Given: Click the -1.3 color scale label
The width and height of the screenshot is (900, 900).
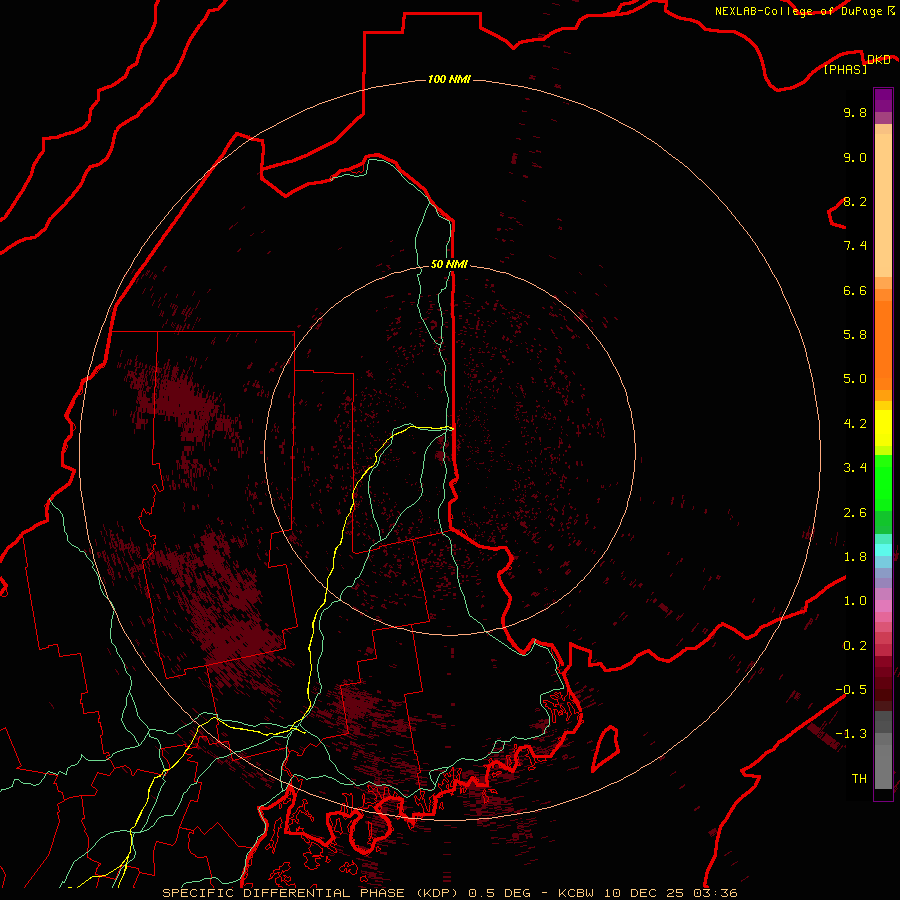Looking at the screenshot, I should (851, 734).
